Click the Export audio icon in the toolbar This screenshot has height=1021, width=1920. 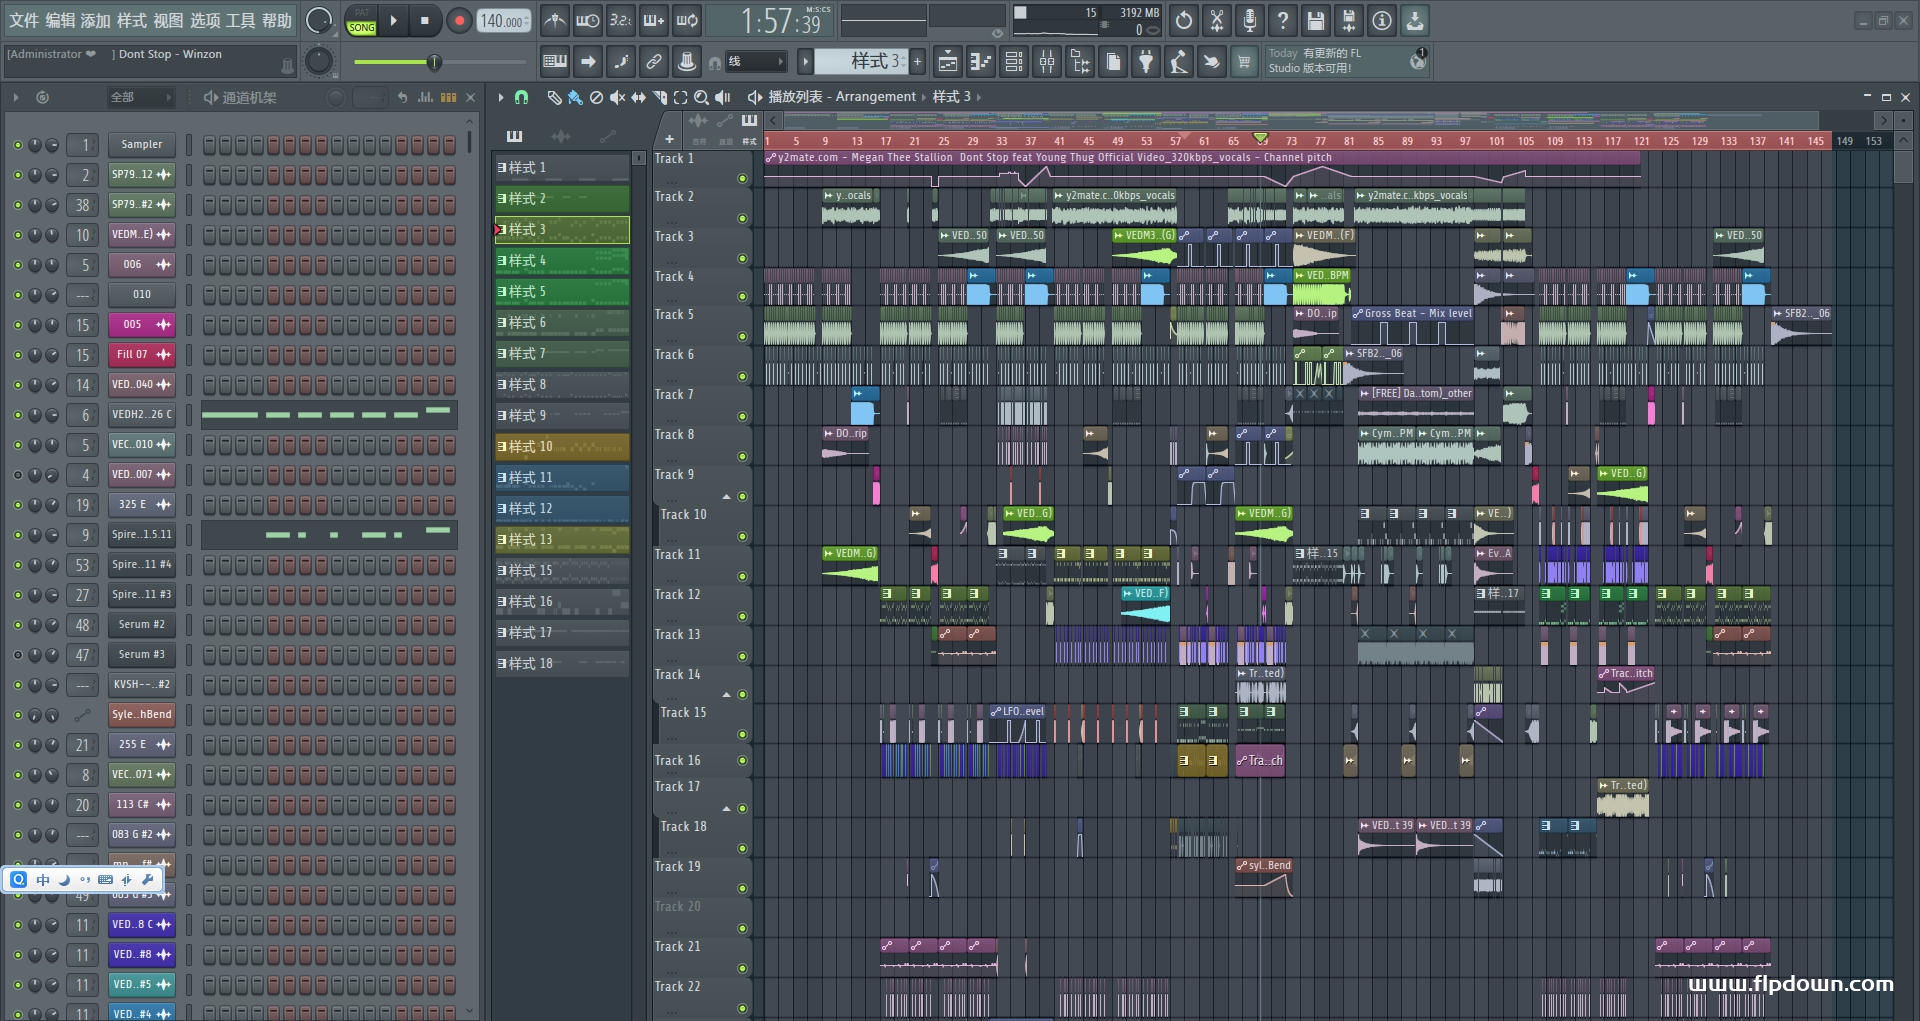click(x=1414, y=20)
